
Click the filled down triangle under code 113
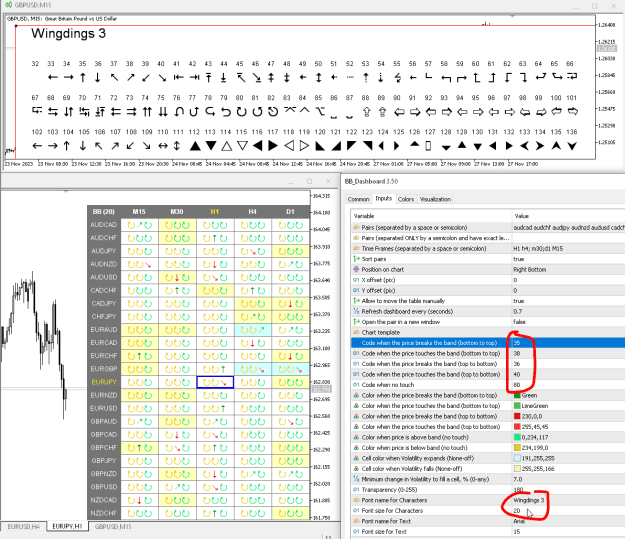coord(211,146)
